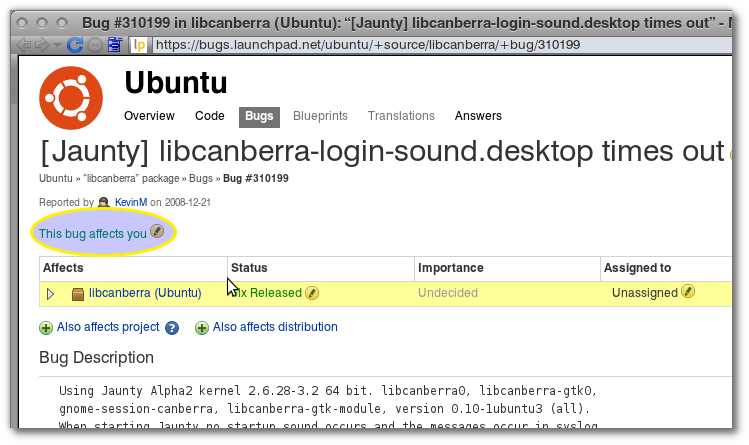Open the Overview tab
749x445 pixels.
click(x=149, y=116)
